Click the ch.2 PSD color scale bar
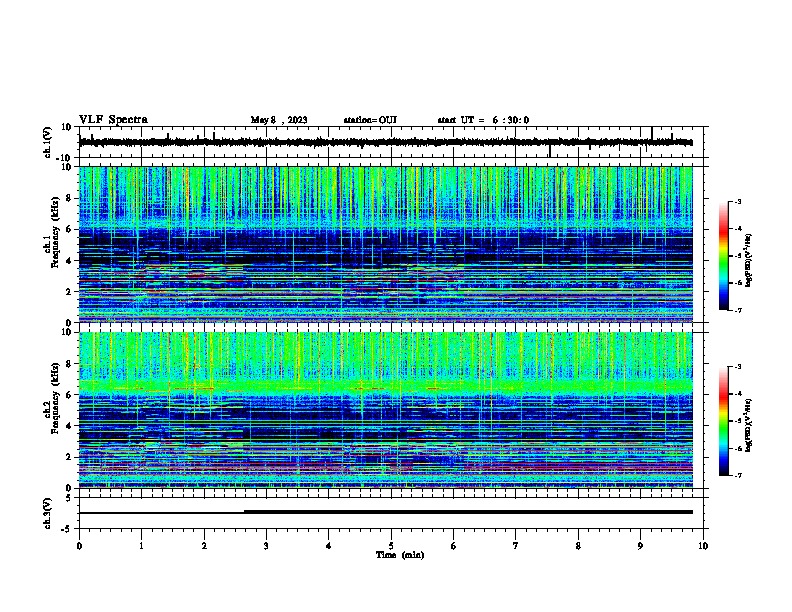 point(724,421)
